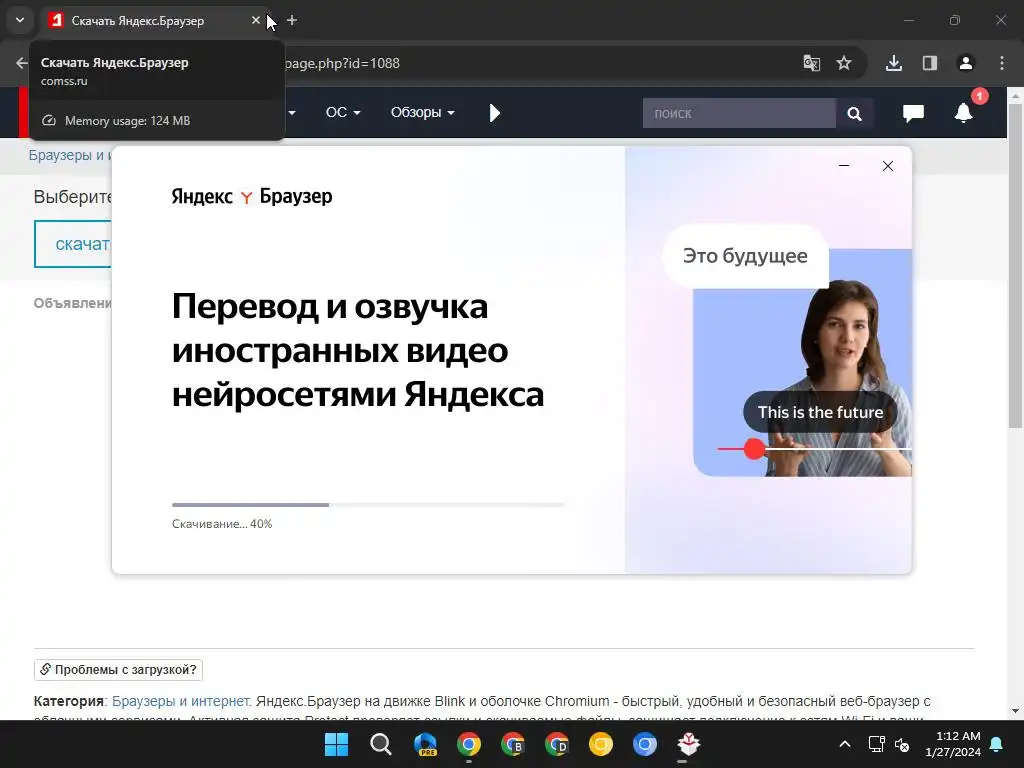Screen dimensions: 1024x768
Task: Open the Chrome downloads icon
Action: [x=893, y=63]
